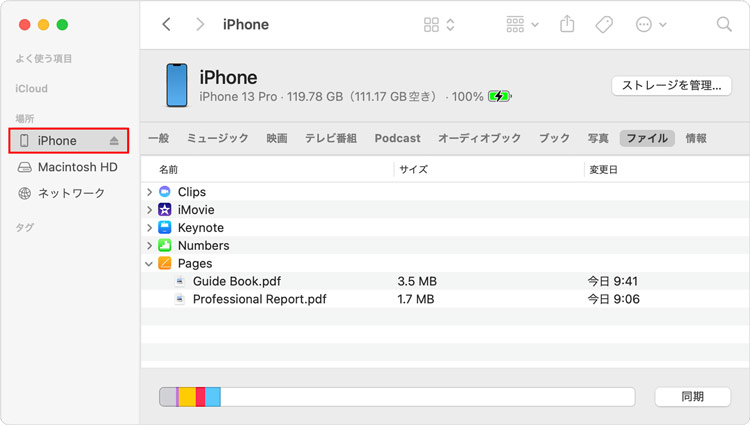Switch to the 情報 tab
The width and height of the screenshot is (750, 425).
[696, 138]
